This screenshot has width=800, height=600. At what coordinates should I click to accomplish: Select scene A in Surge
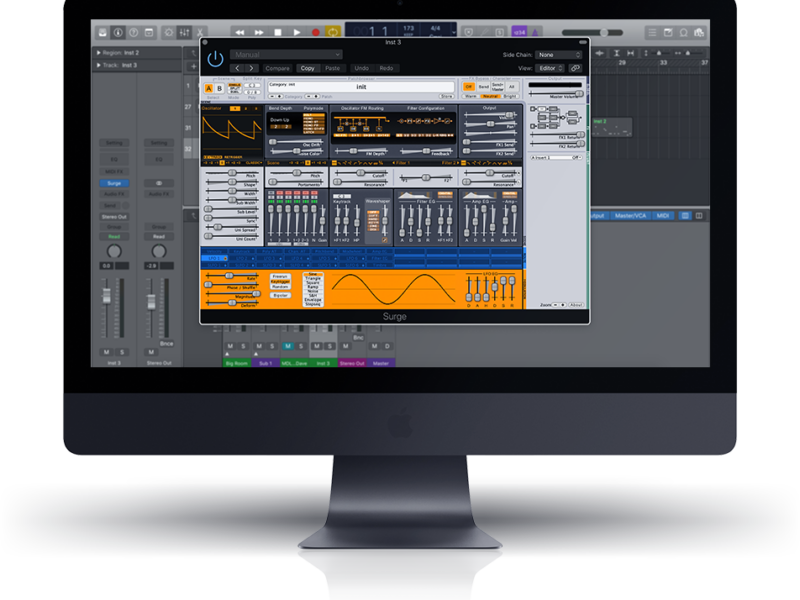(208, 89)
